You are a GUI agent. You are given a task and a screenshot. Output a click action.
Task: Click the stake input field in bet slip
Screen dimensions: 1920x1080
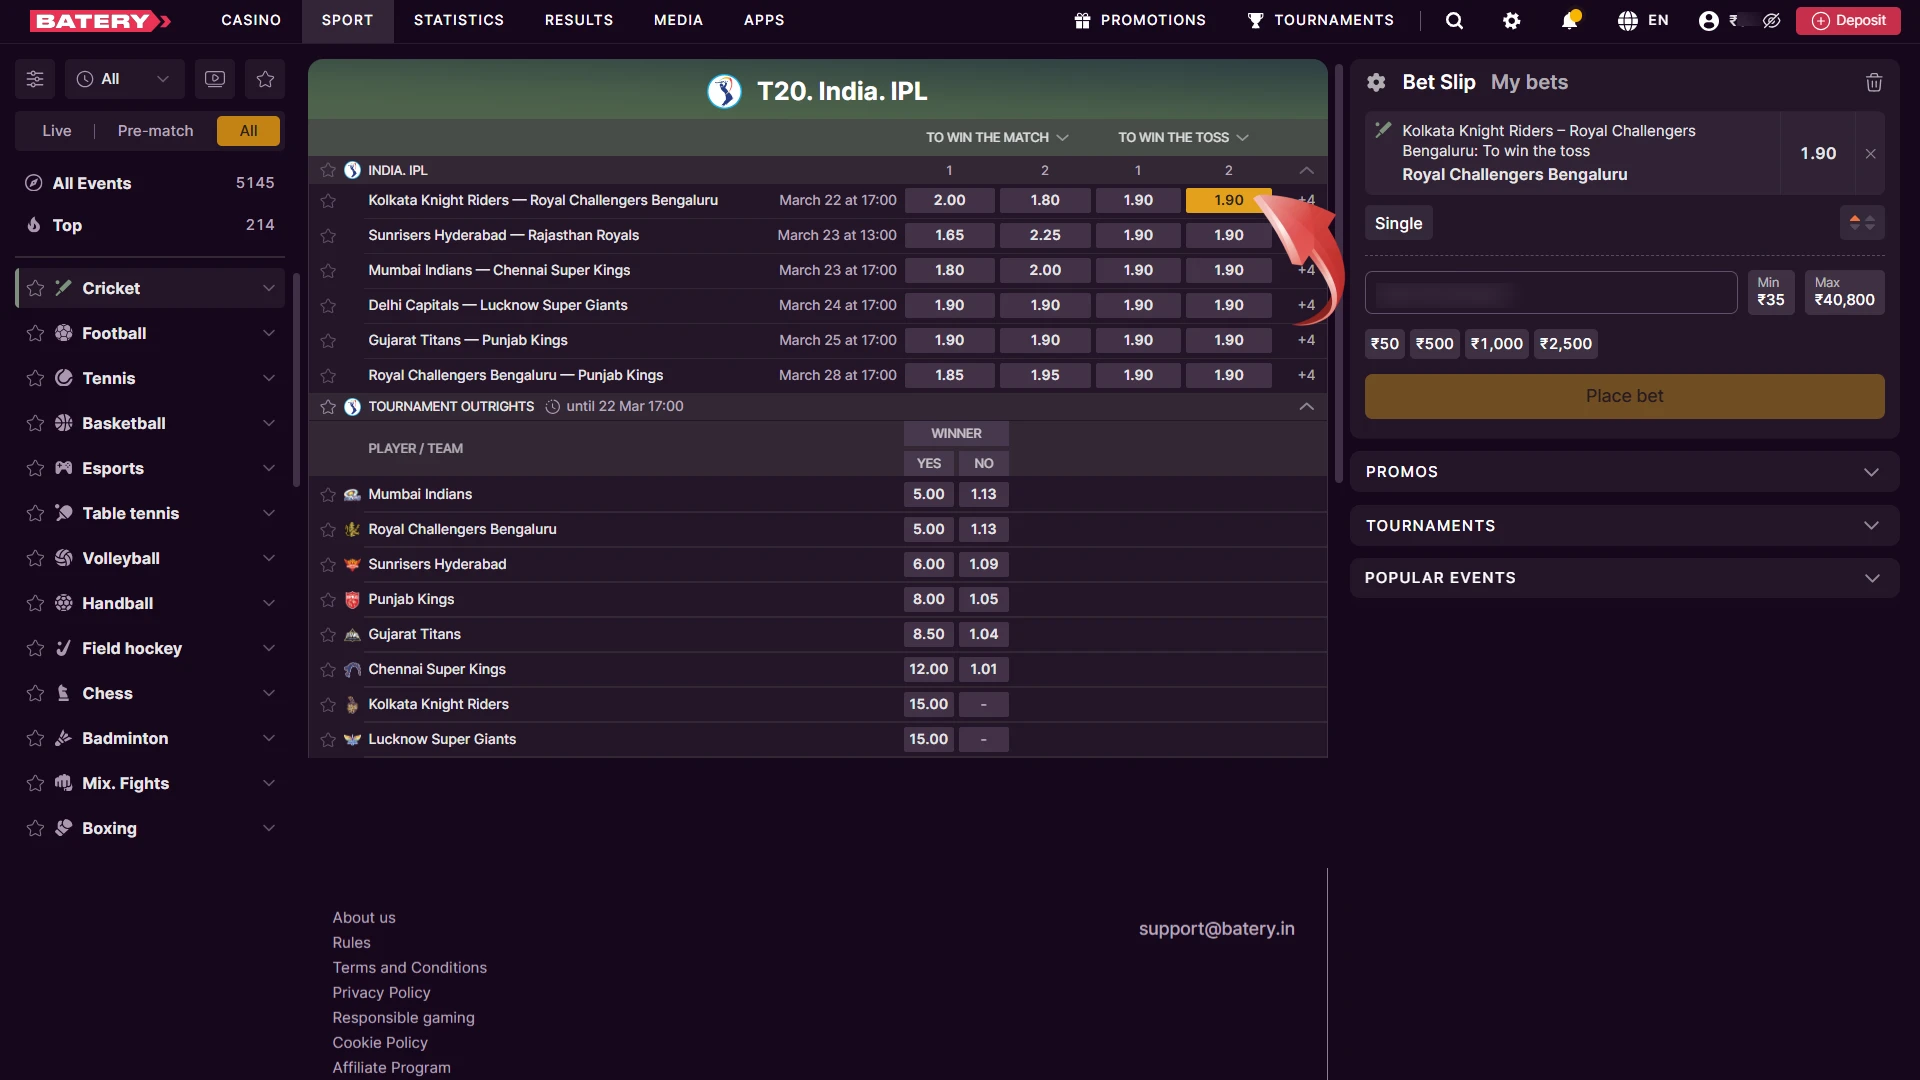click(x=1551, y=292)
